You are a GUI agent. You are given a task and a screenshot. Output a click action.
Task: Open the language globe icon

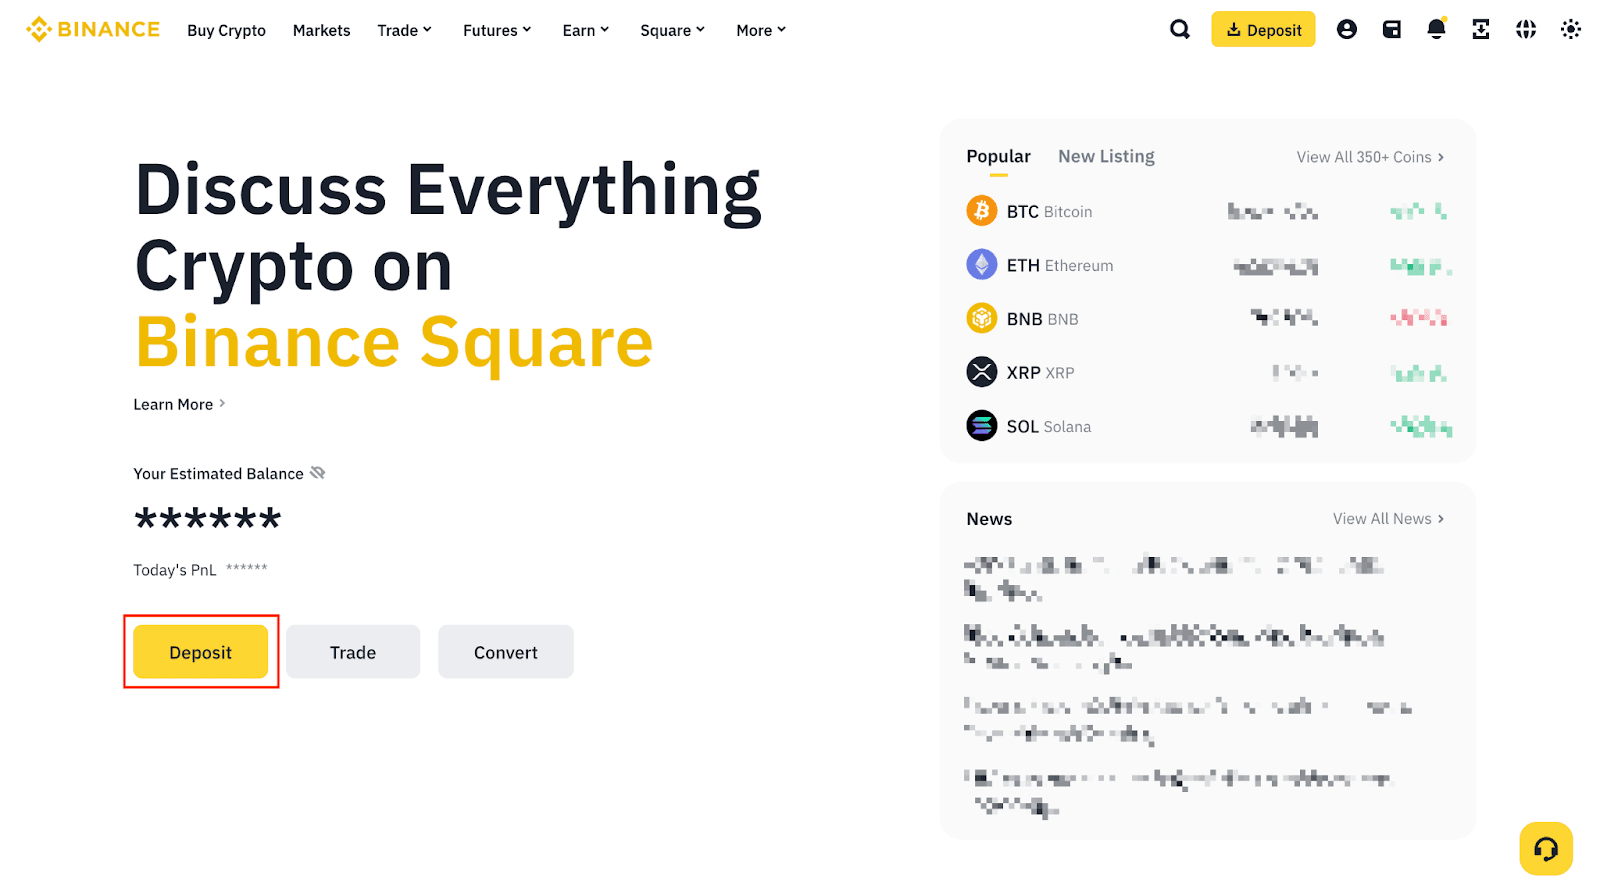[x=1526, y=29]
